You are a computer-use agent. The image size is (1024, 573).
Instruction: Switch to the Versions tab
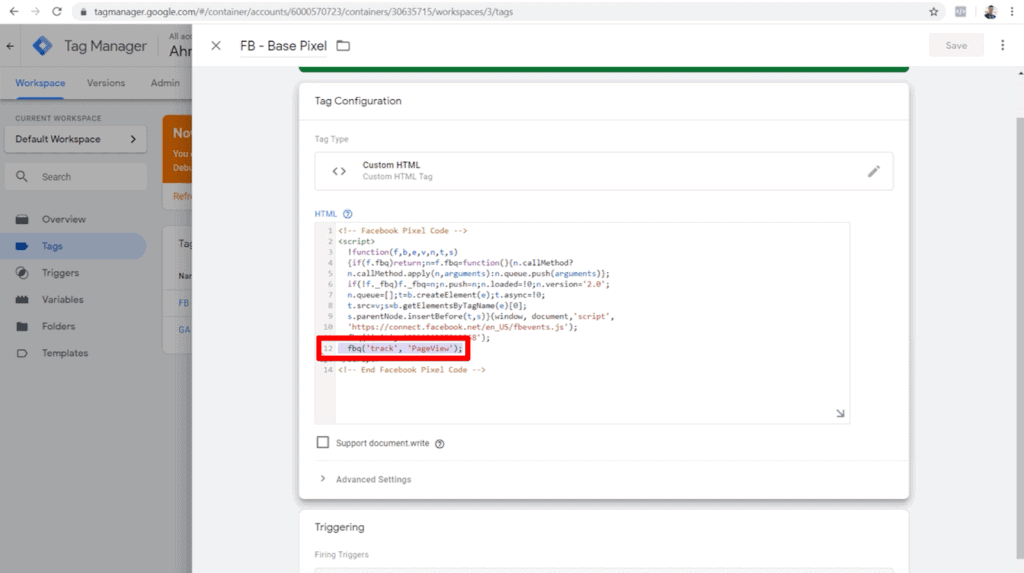coord(106,83)
